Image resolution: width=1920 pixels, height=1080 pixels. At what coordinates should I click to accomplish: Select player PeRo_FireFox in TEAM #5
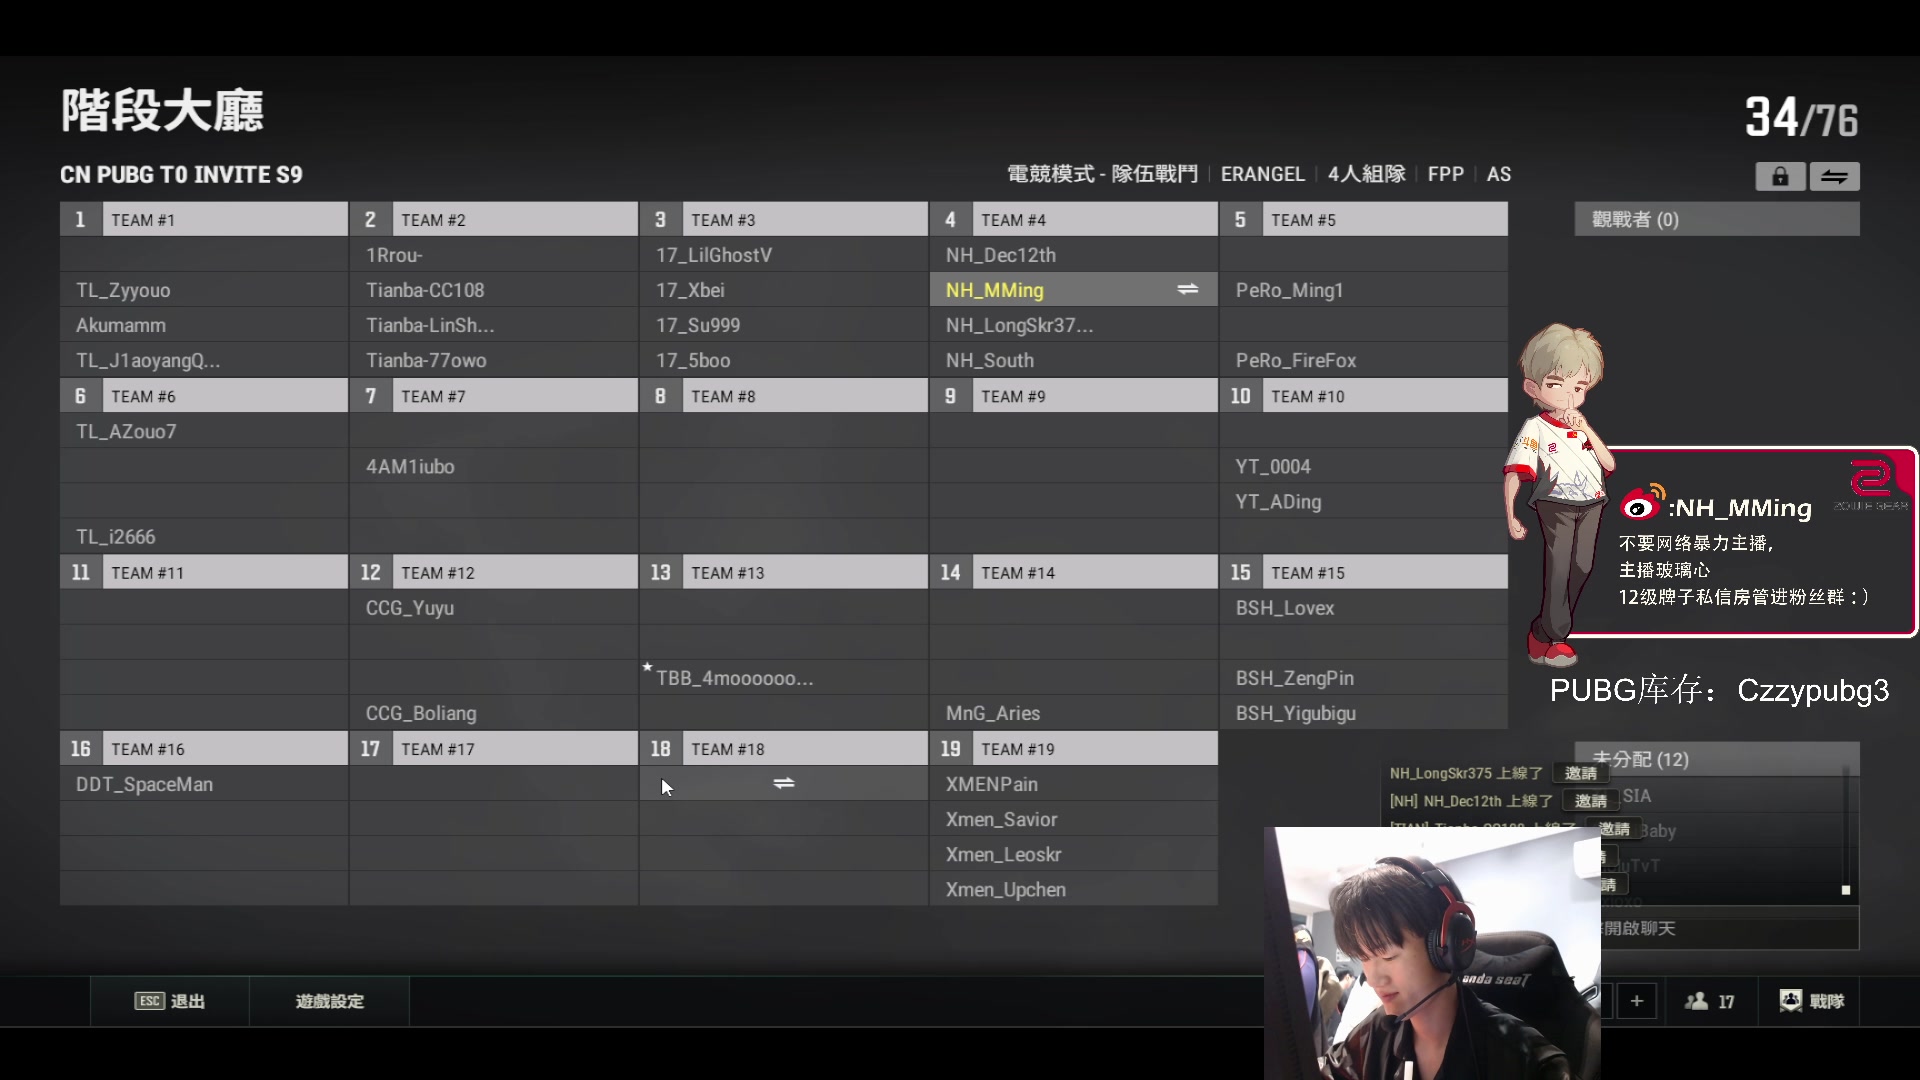[1295, 360]
